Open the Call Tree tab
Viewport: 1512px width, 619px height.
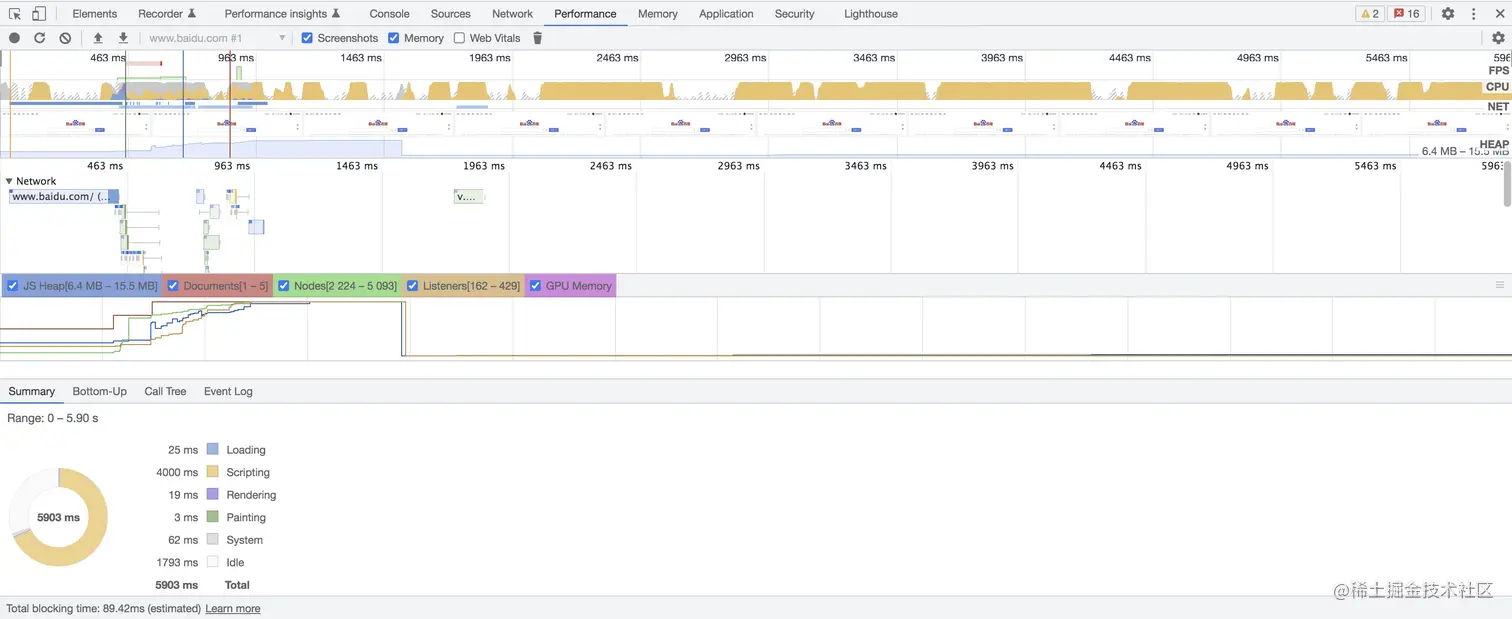pyautogui.click(x=165, y=391)
